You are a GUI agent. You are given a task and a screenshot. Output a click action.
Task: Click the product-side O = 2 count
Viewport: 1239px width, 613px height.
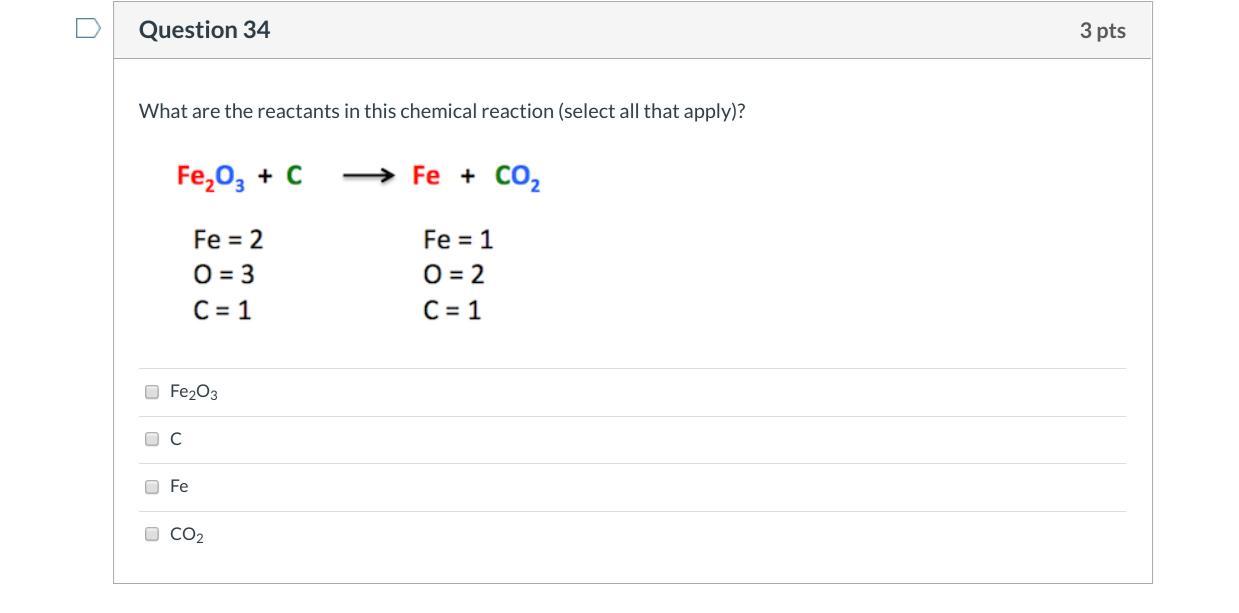point(454,275)
